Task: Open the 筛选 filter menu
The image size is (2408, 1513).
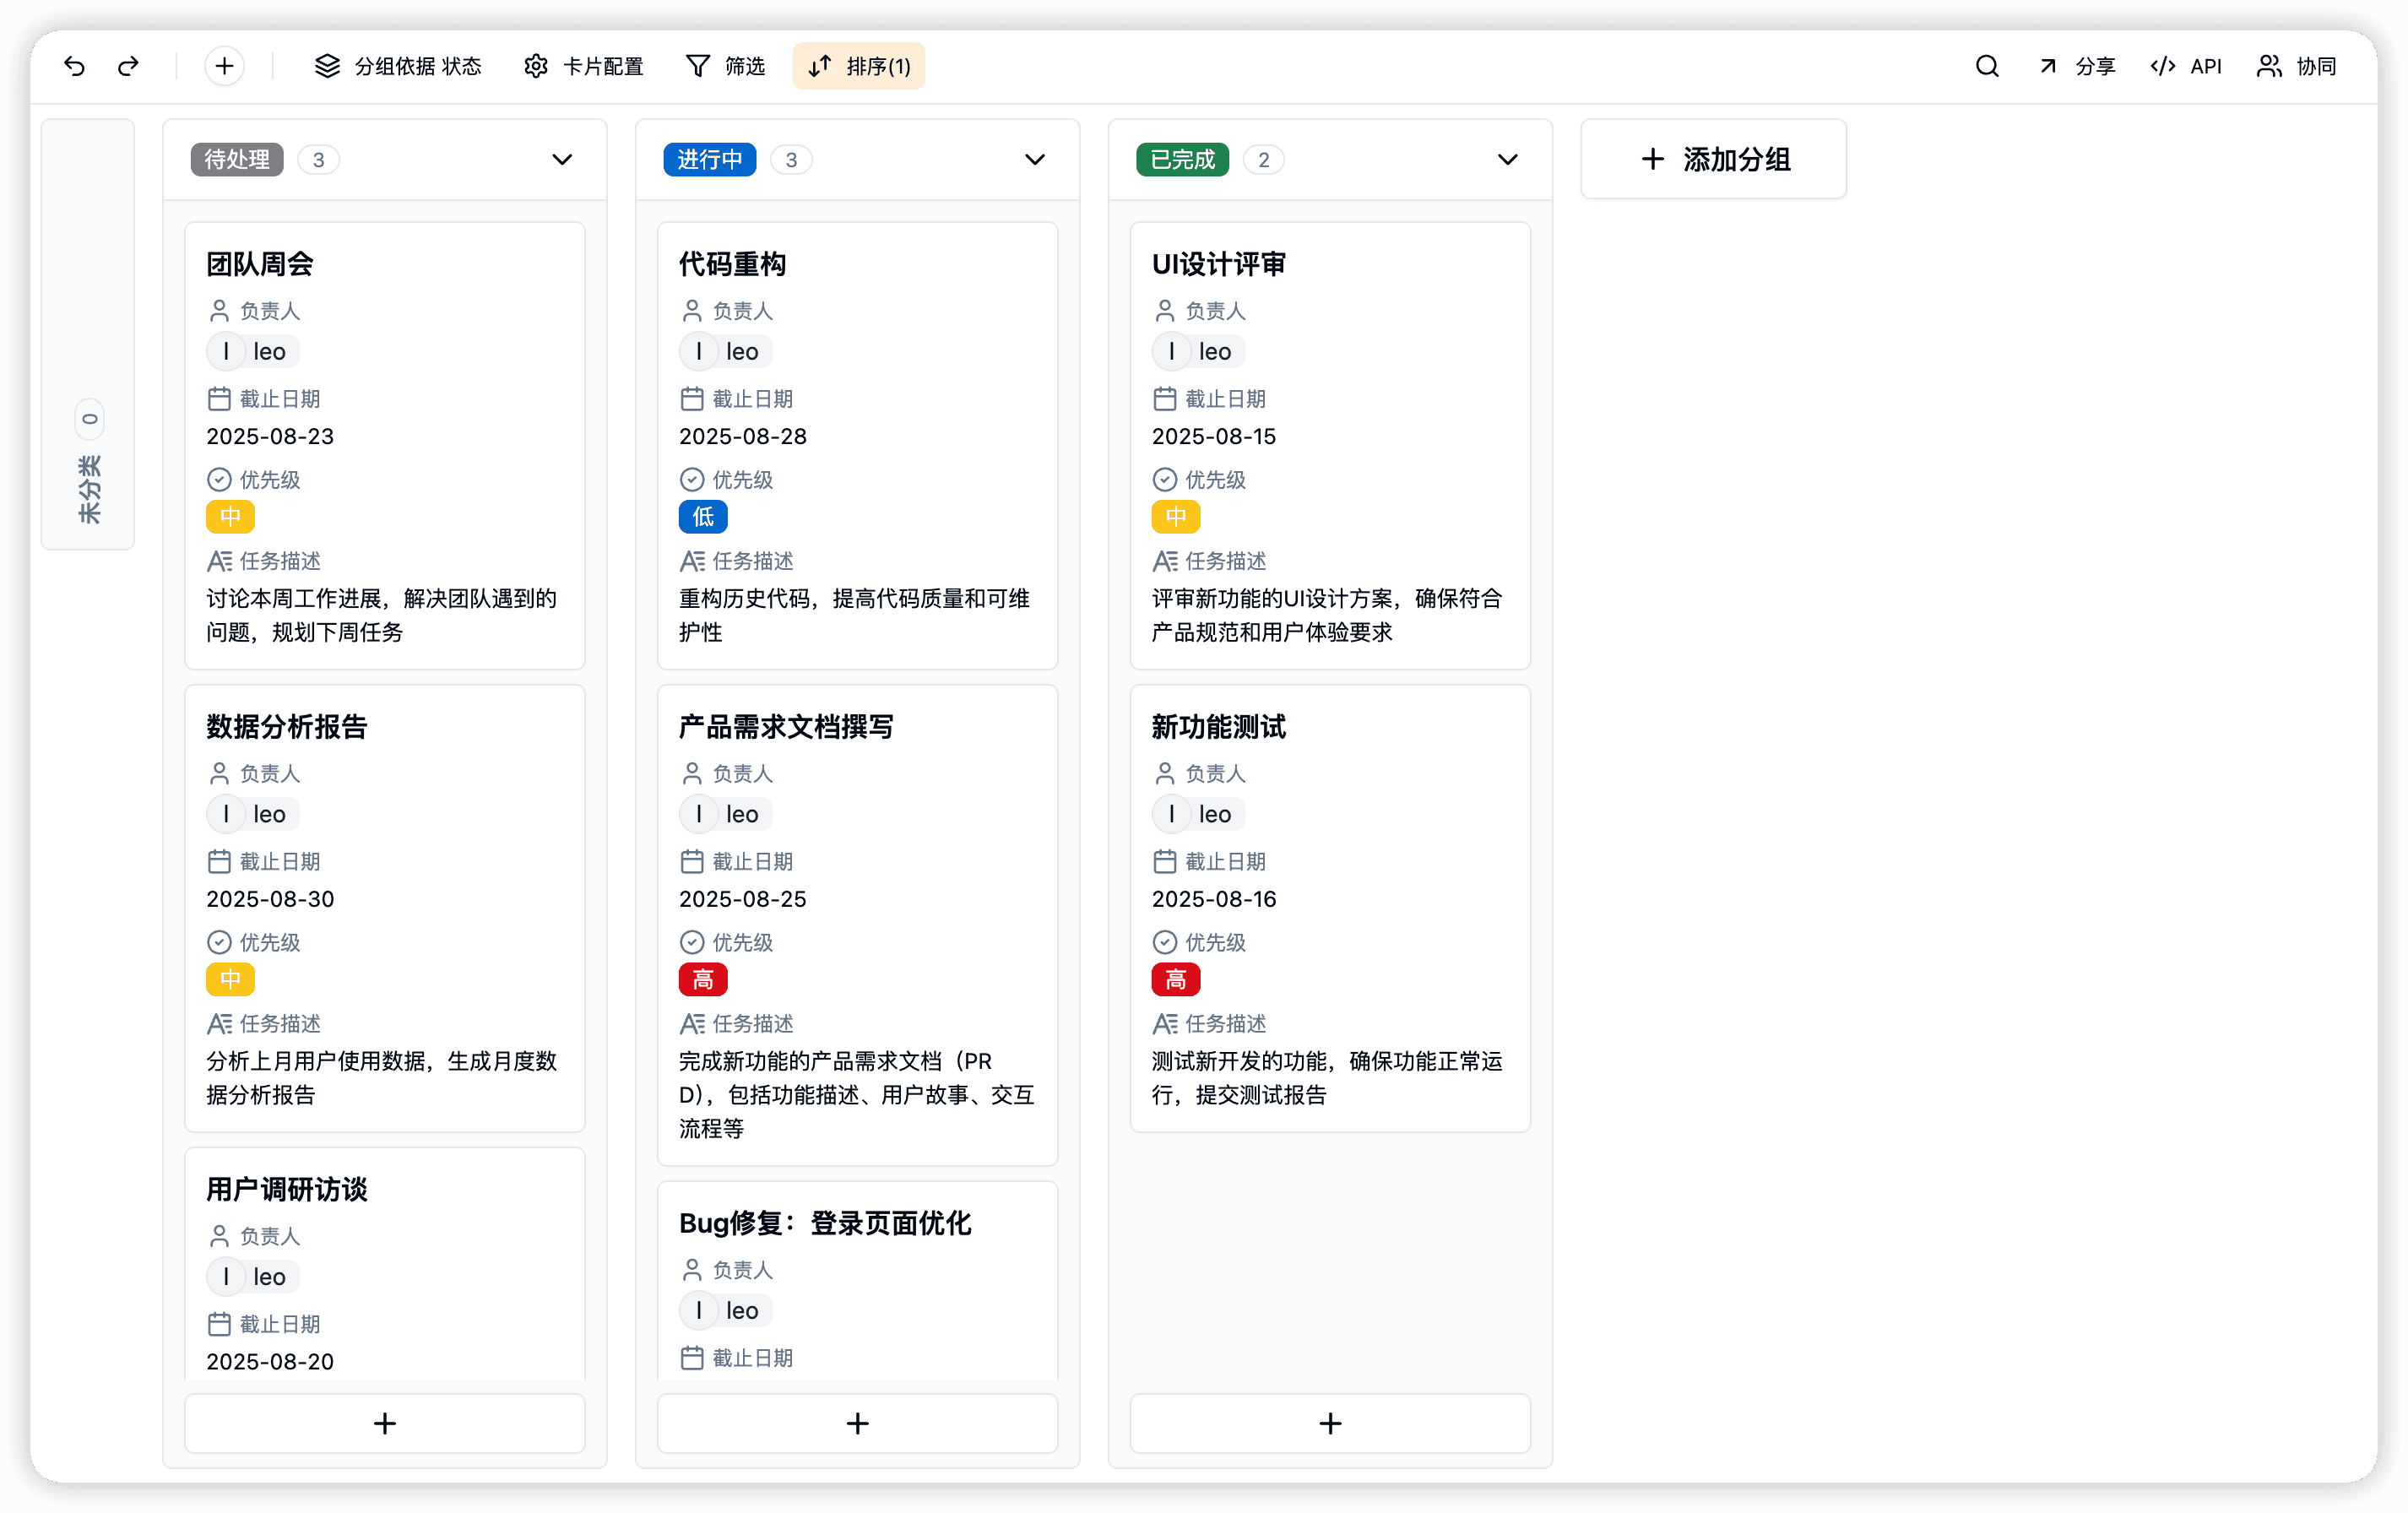Action: coord(725,66)
